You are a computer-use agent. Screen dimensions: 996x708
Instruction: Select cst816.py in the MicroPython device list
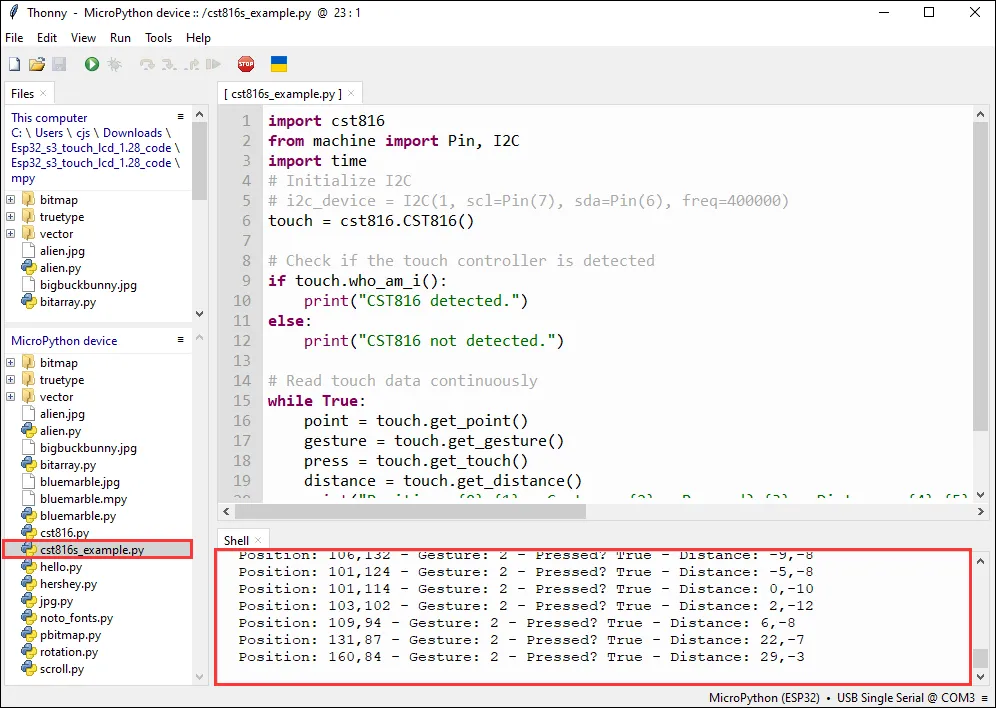64,533
